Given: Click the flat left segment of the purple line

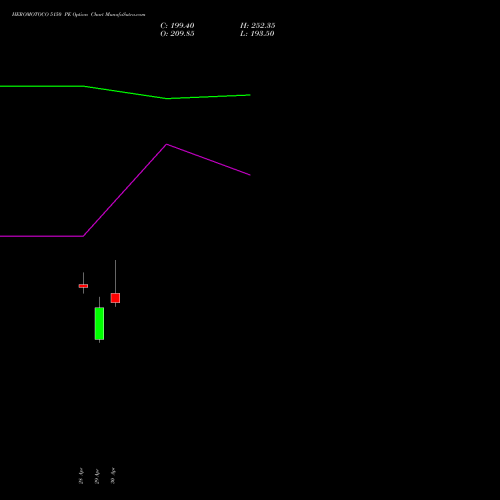Looking at the screenshot, I should (42, 236).
